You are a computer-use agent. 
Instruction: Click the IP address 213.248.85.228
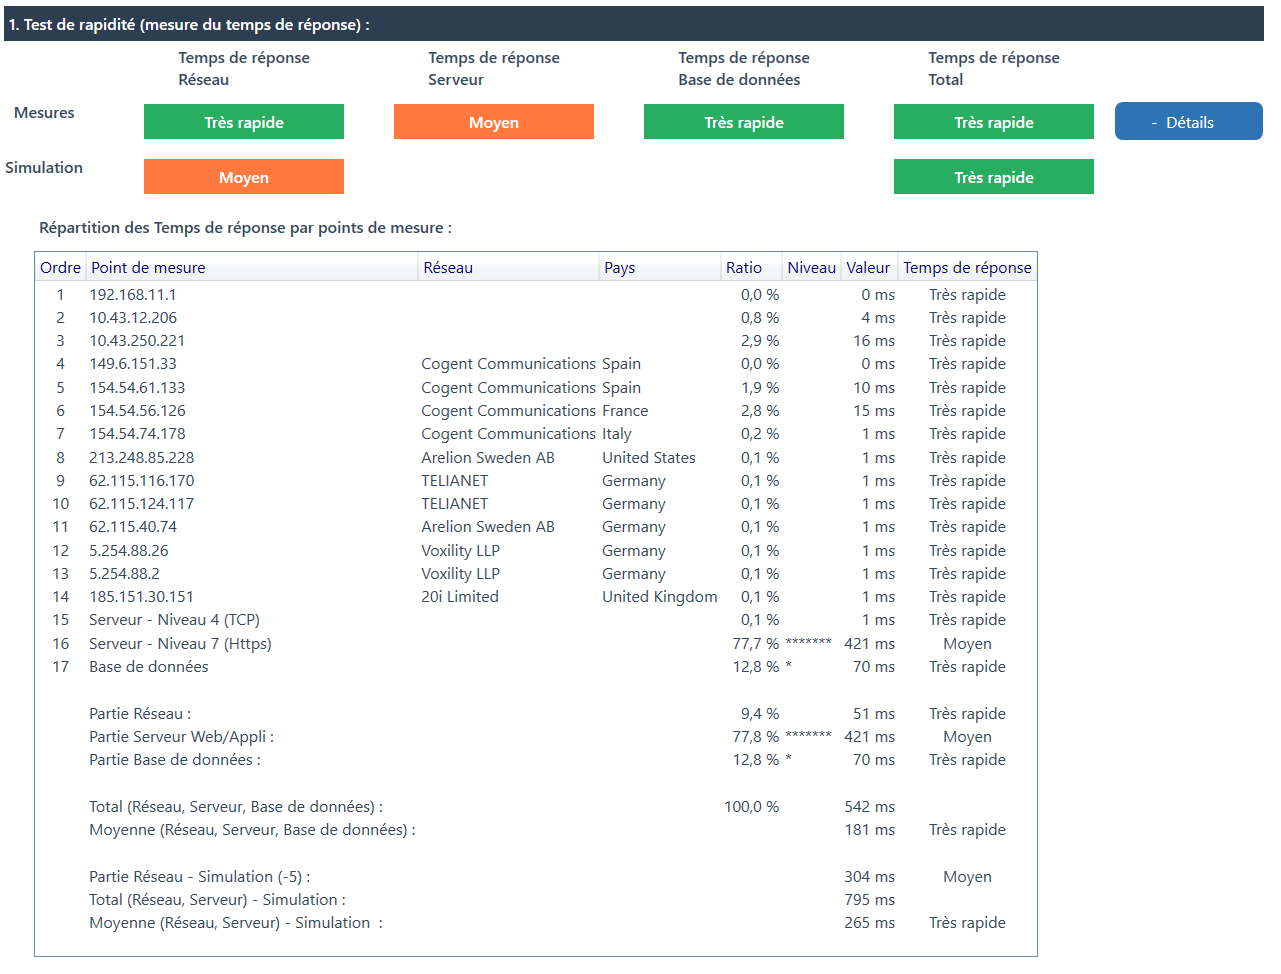coord(142,458)
